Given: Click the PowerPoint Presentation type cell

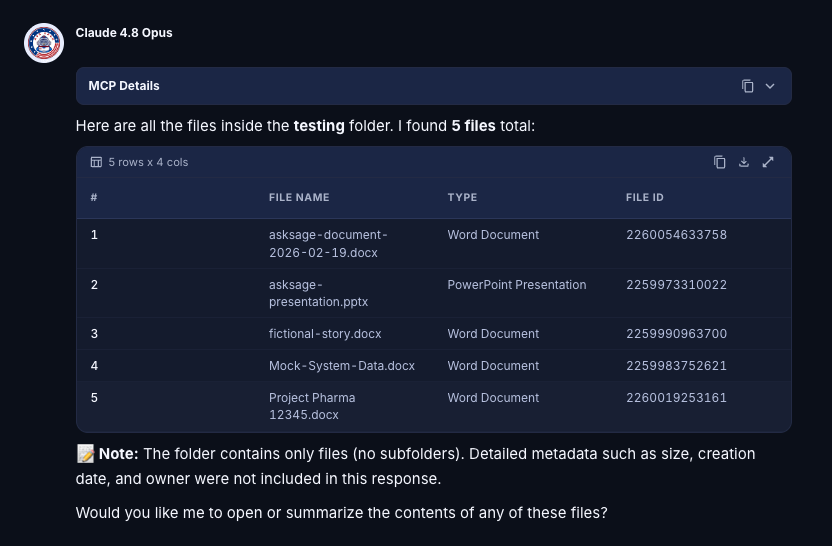Looking at the screenshot, I should 517,284.
